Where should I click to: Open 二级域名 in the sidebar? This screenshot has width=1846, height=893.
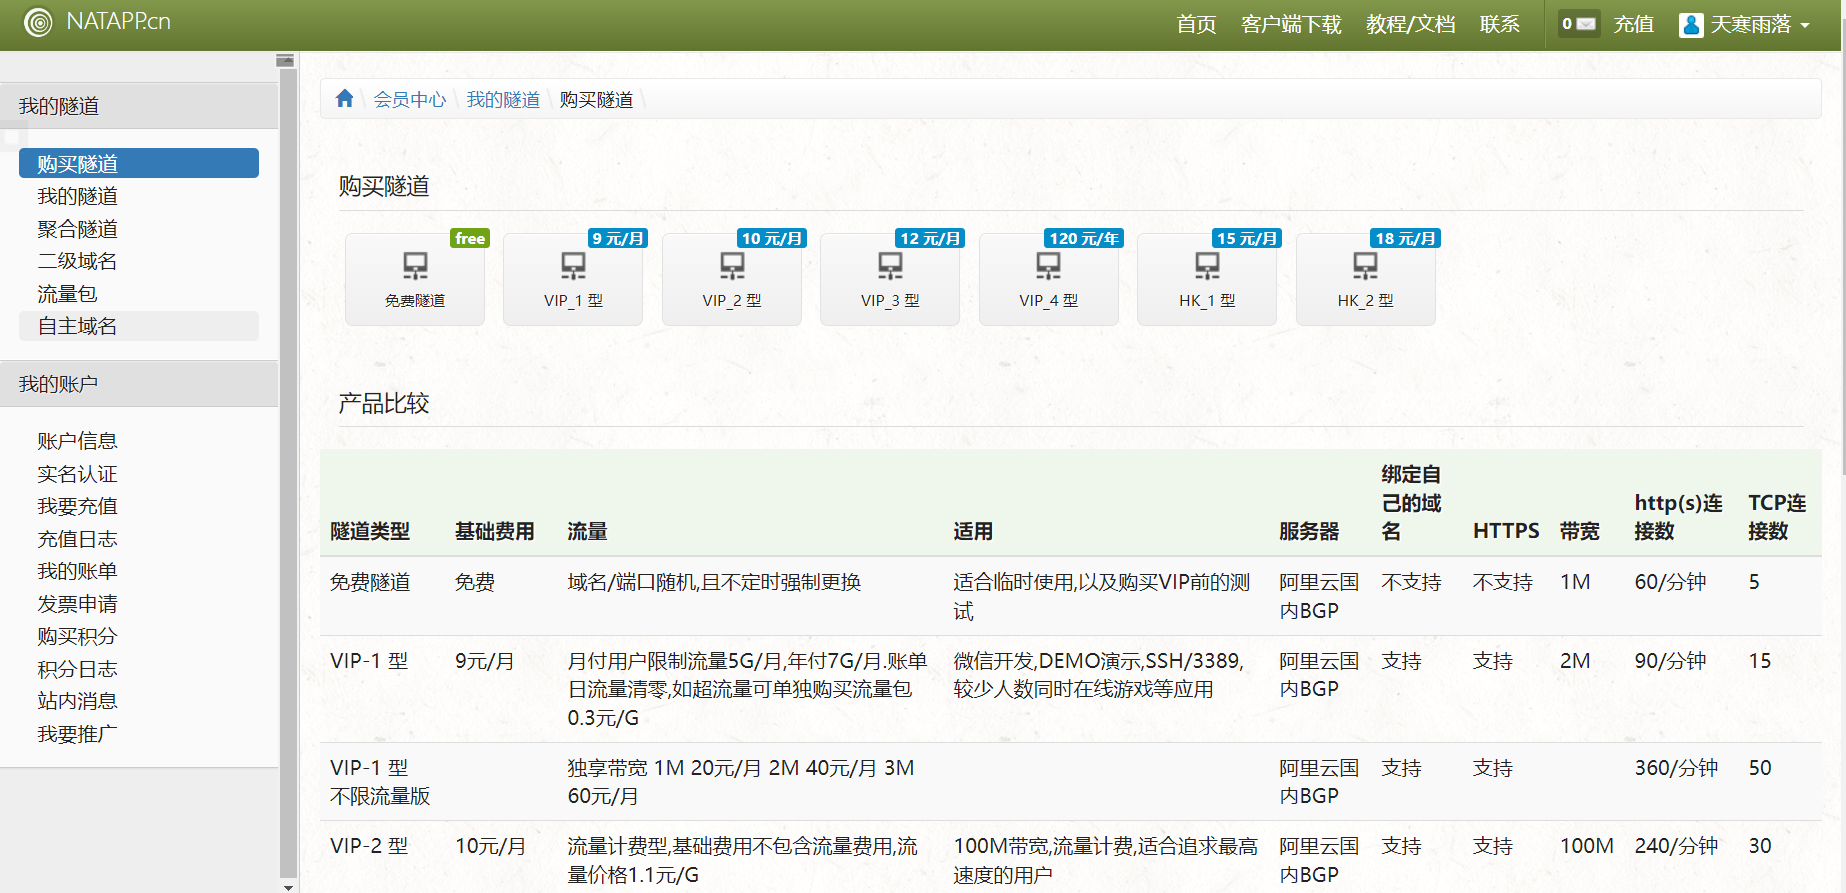pos(77,262)
